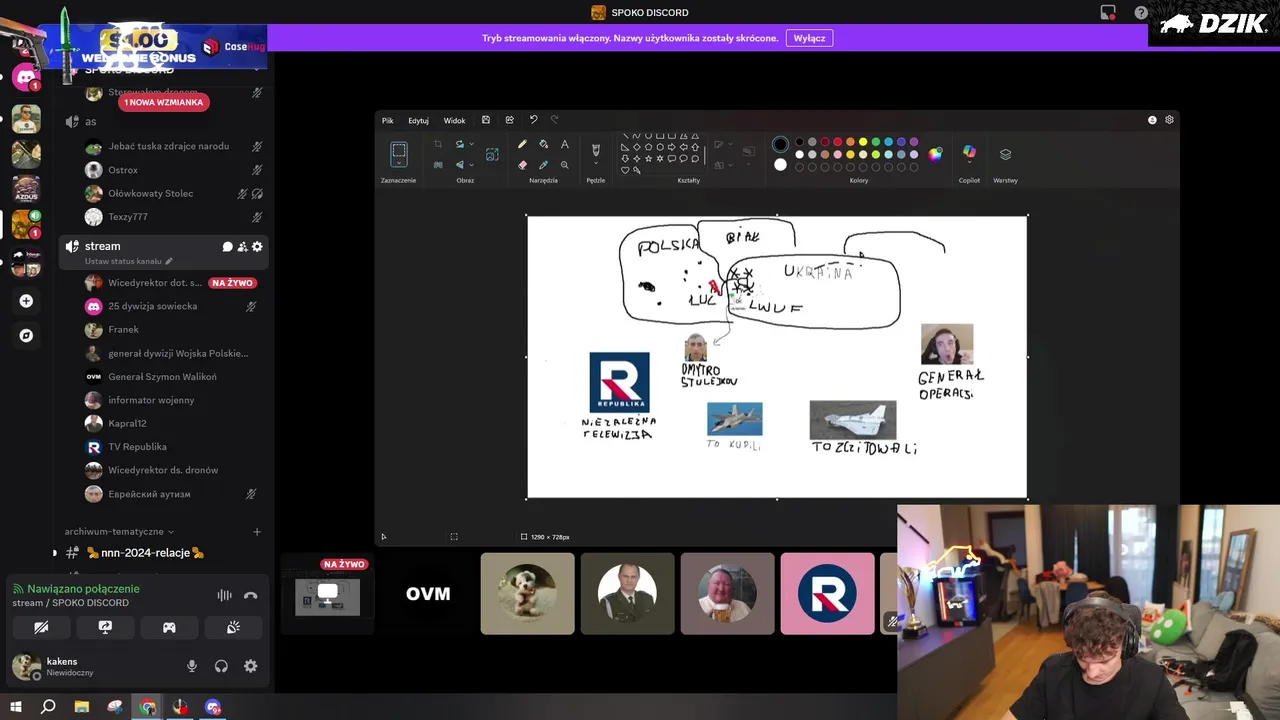Click the Paint share icon
The width and height of the screenshot is (1280, 720).
[510, 120]
